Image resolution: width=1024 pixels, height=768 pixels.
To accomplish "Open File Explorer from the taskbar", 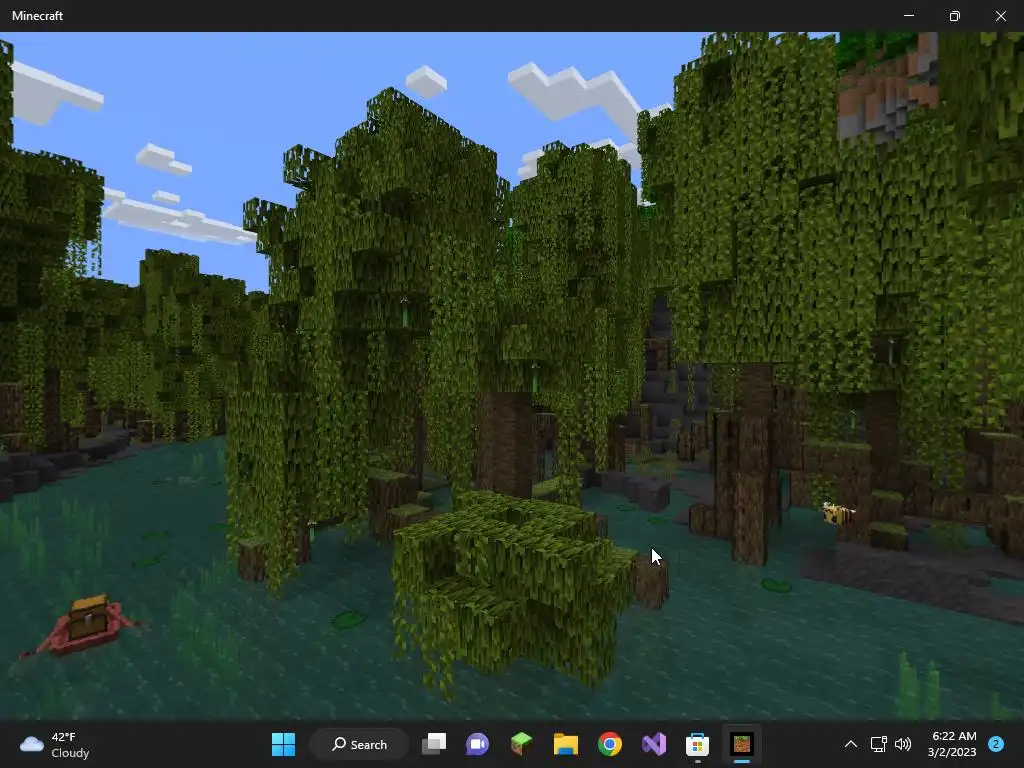I will (x=566, y=744).
